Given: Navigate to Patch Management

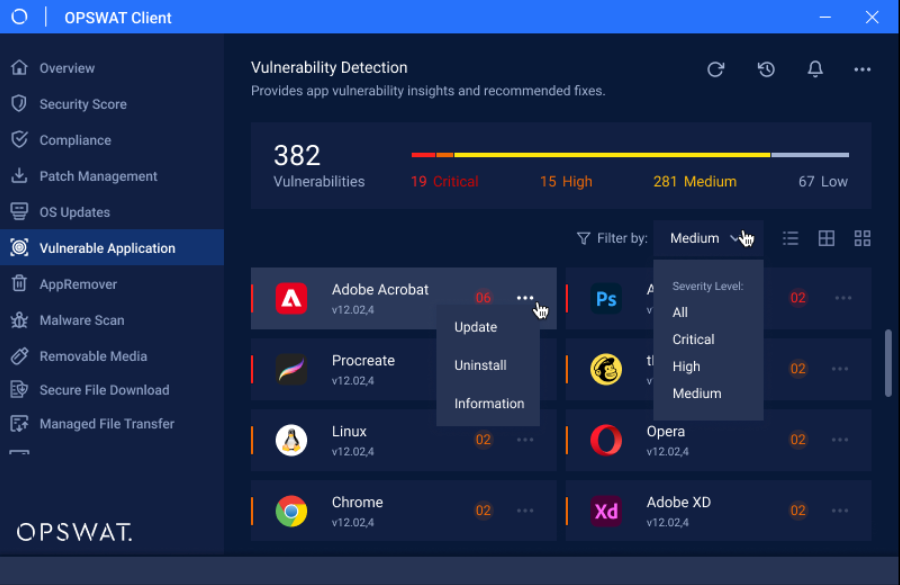Looking at the screenshot, I should click(x=112, y=176).
